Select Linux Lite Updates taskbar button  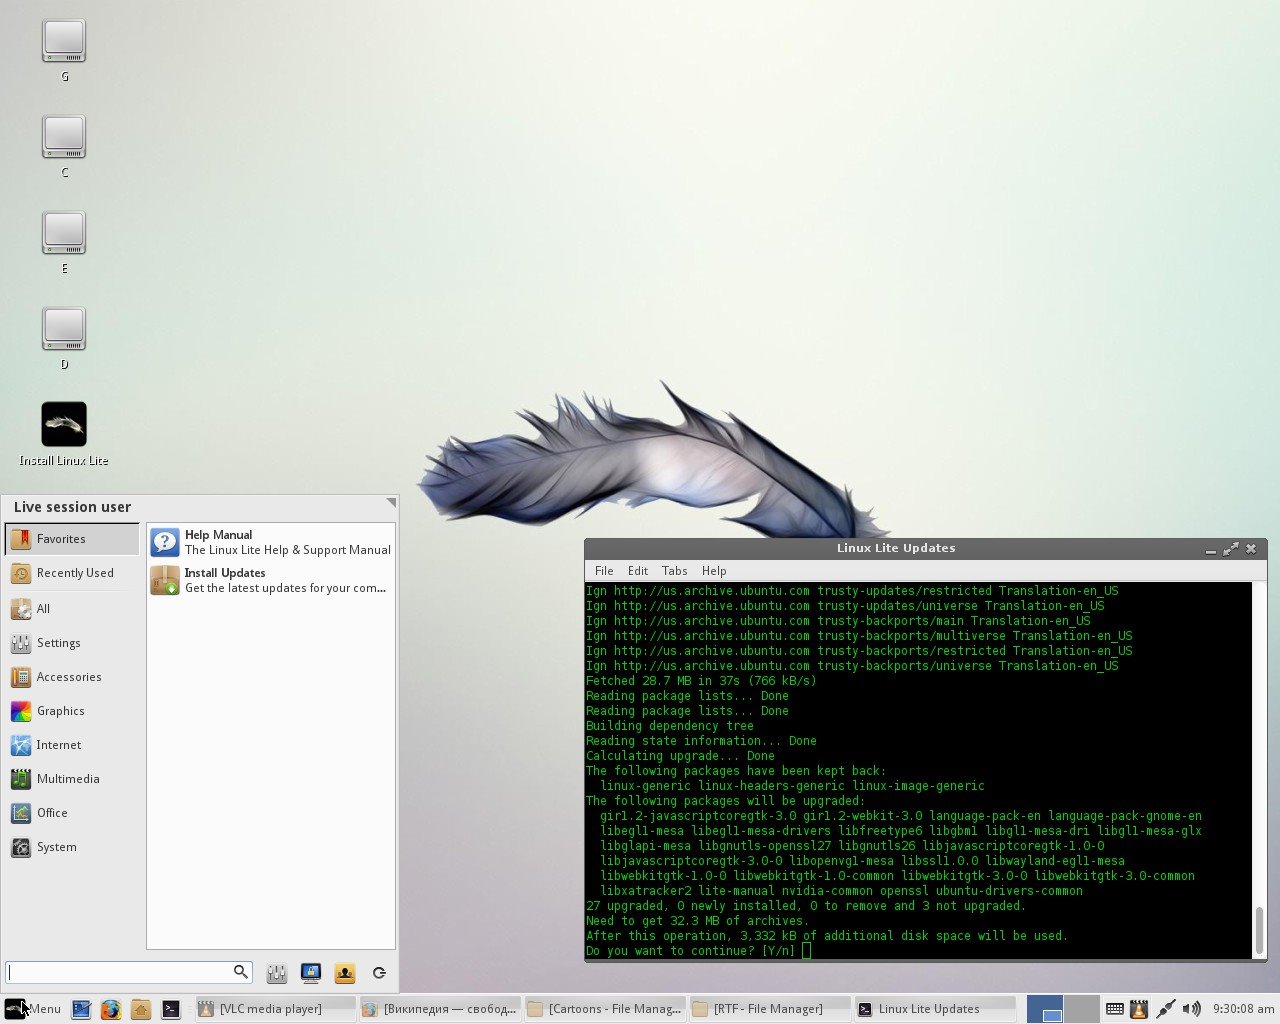(x=934, y=1009)
